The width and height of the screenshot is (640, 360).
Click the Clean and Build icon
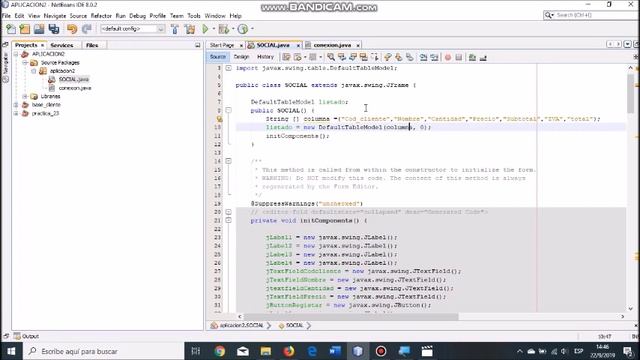[190, 29]
